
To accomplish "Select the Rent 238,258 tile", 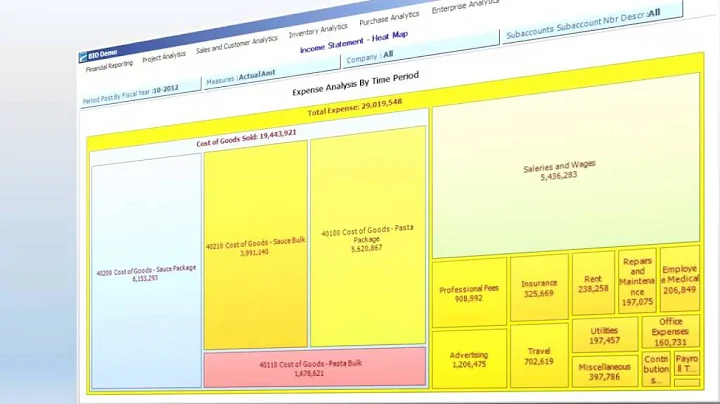I will click(x=593, y=283).
